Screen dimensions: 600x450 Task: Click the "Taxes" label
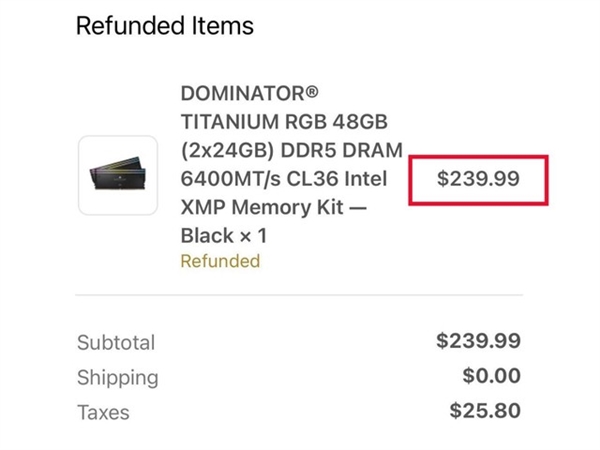103,412
